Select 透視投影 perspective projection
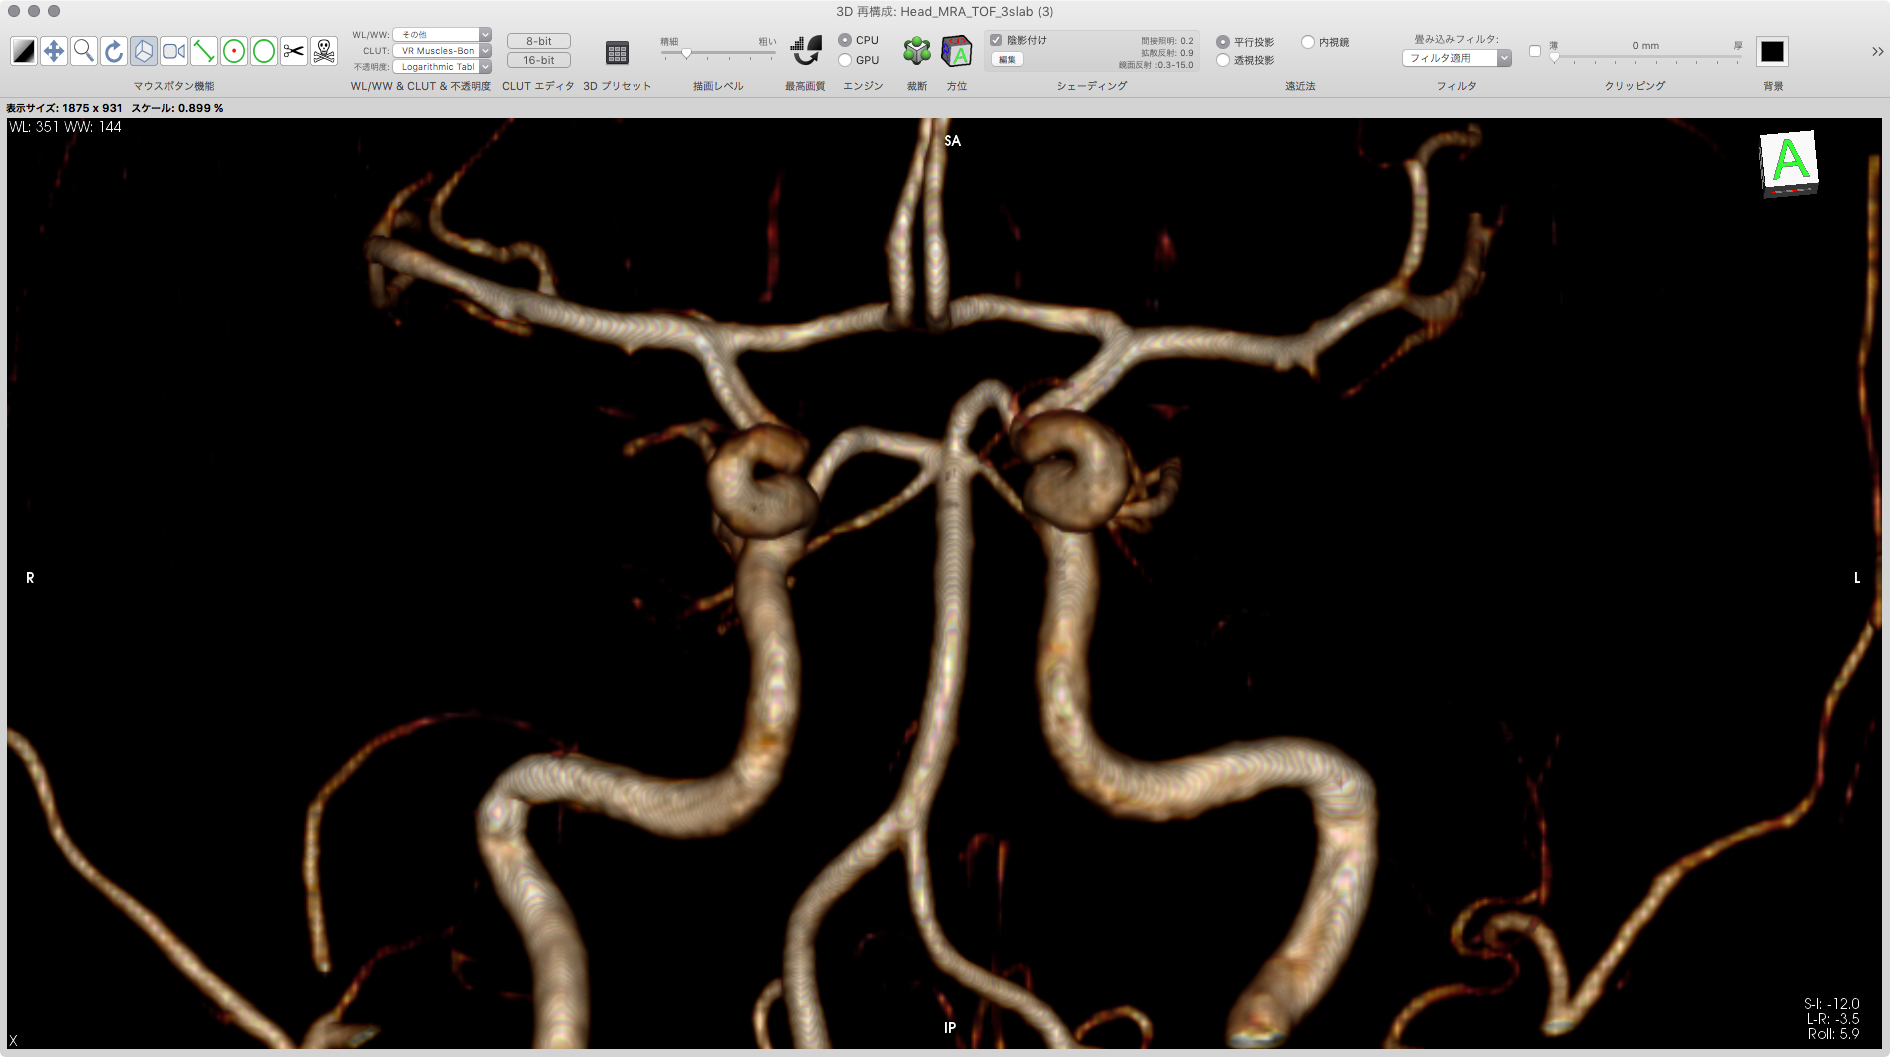This screenshot has width=1890, height=1057. click(x=1223, y=60)
